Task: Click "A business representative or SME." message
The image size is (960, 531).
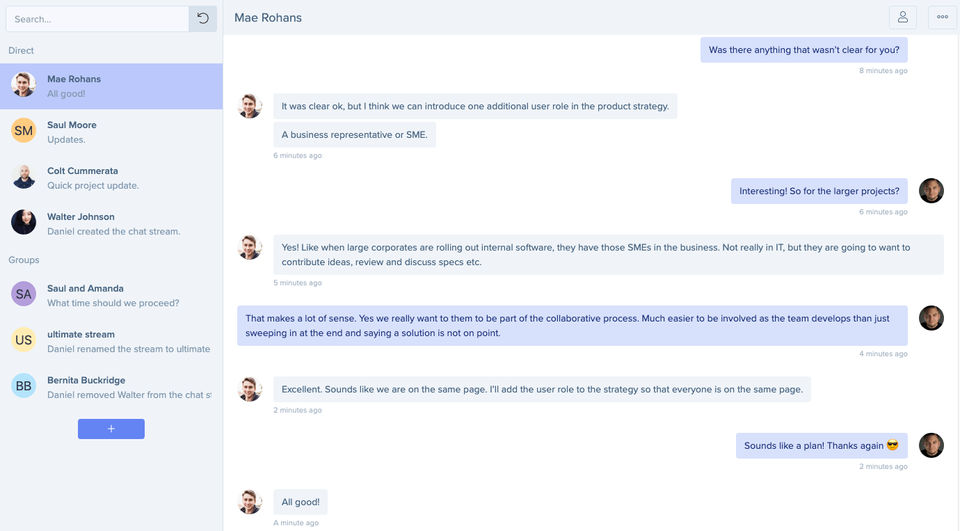Action: pos(354,135)
